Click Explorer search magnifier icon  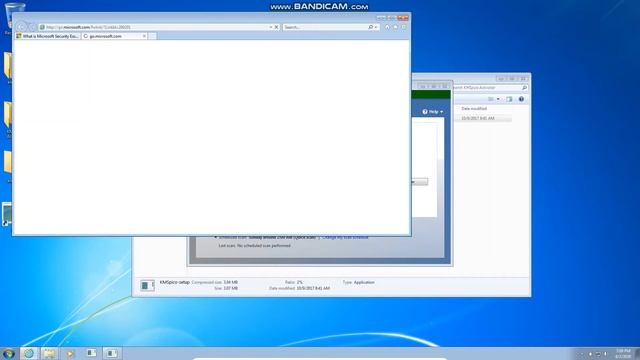(x=524, y=87)
